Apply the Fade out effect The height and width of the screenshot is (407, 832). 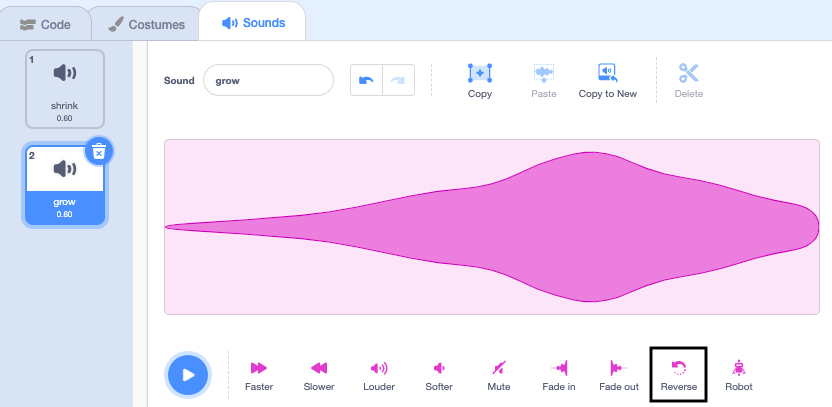(x=619, y=376)
